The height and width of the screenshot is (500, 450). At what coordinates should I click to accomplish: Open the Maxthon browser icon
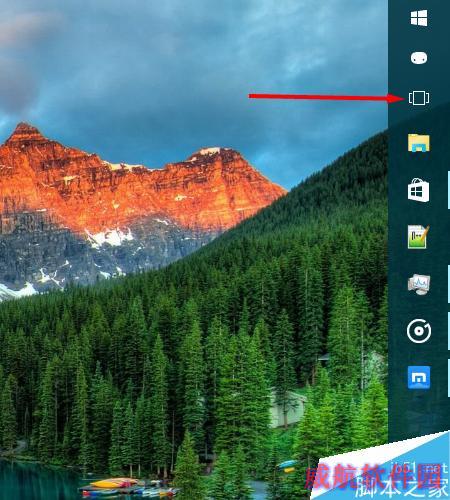419,378
